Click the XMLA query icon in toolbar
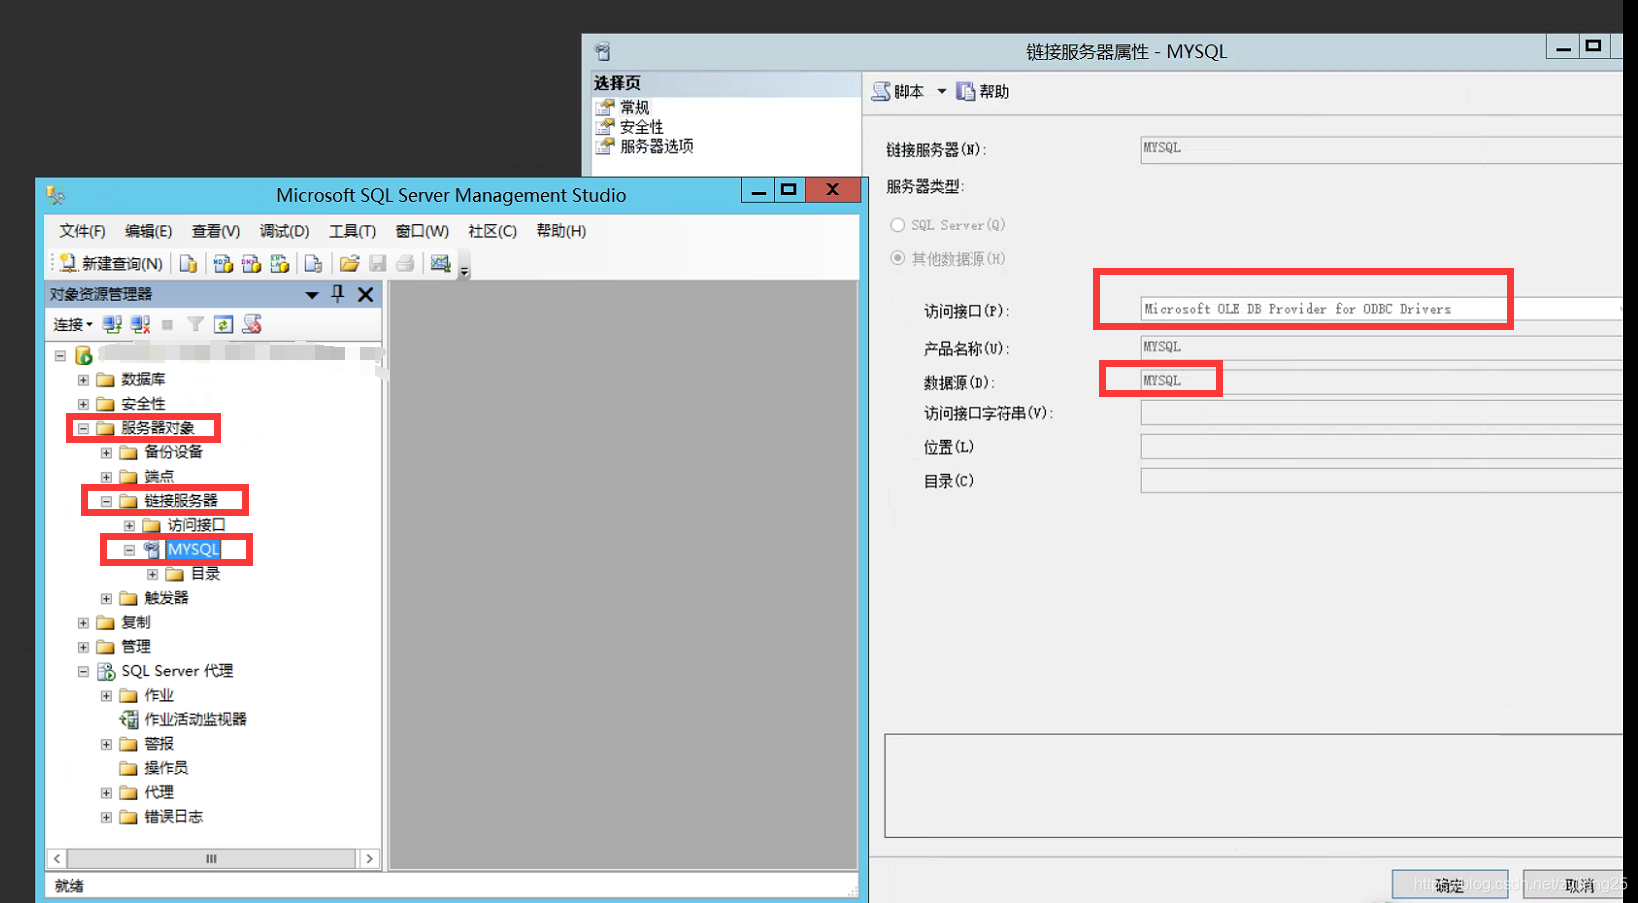The image size is (1638, 903). (x=280, y=263)
